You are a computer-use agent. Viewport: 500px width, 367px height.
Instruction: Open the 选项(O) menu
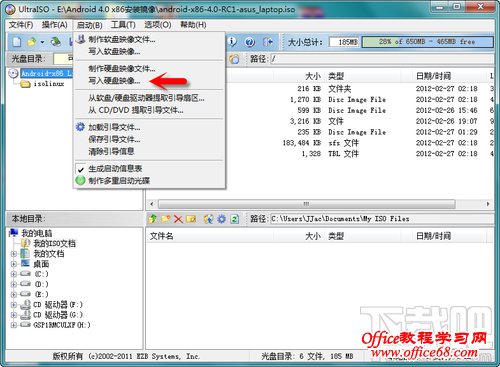point(158,25)
